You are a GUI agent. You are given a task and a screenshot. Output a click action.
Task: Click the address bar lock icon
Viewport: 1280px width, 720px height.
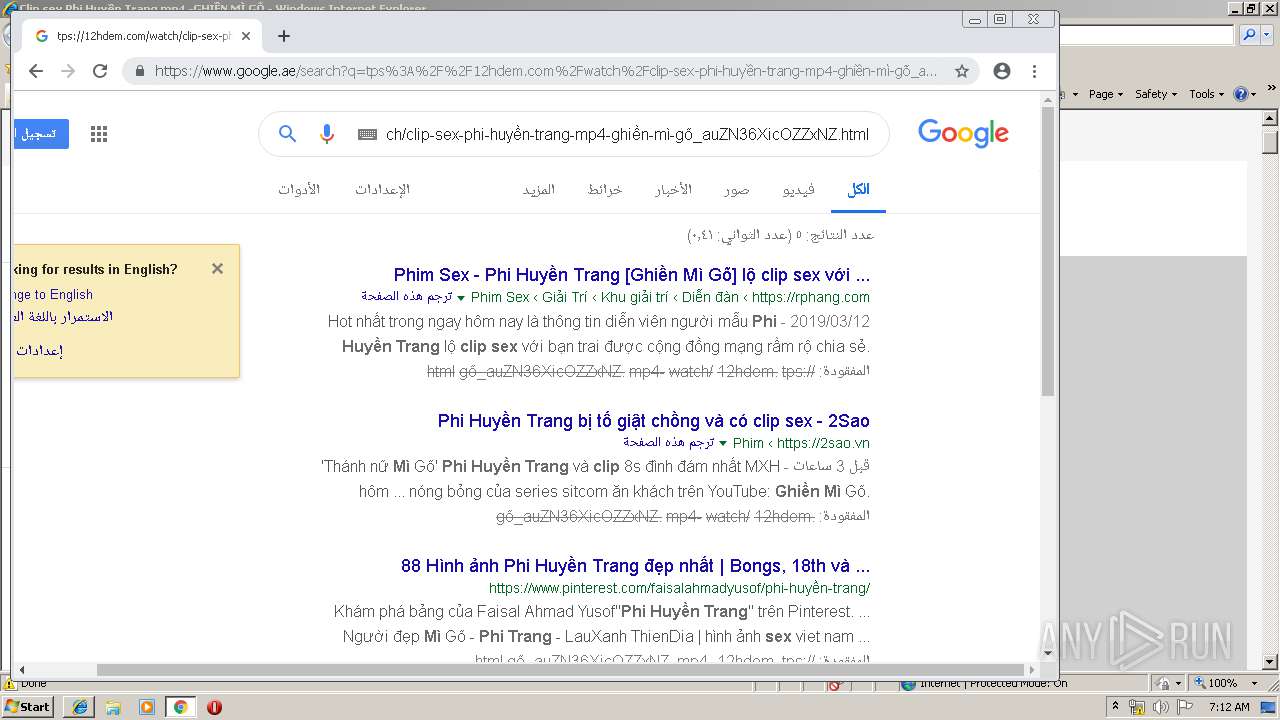point(139,71)
